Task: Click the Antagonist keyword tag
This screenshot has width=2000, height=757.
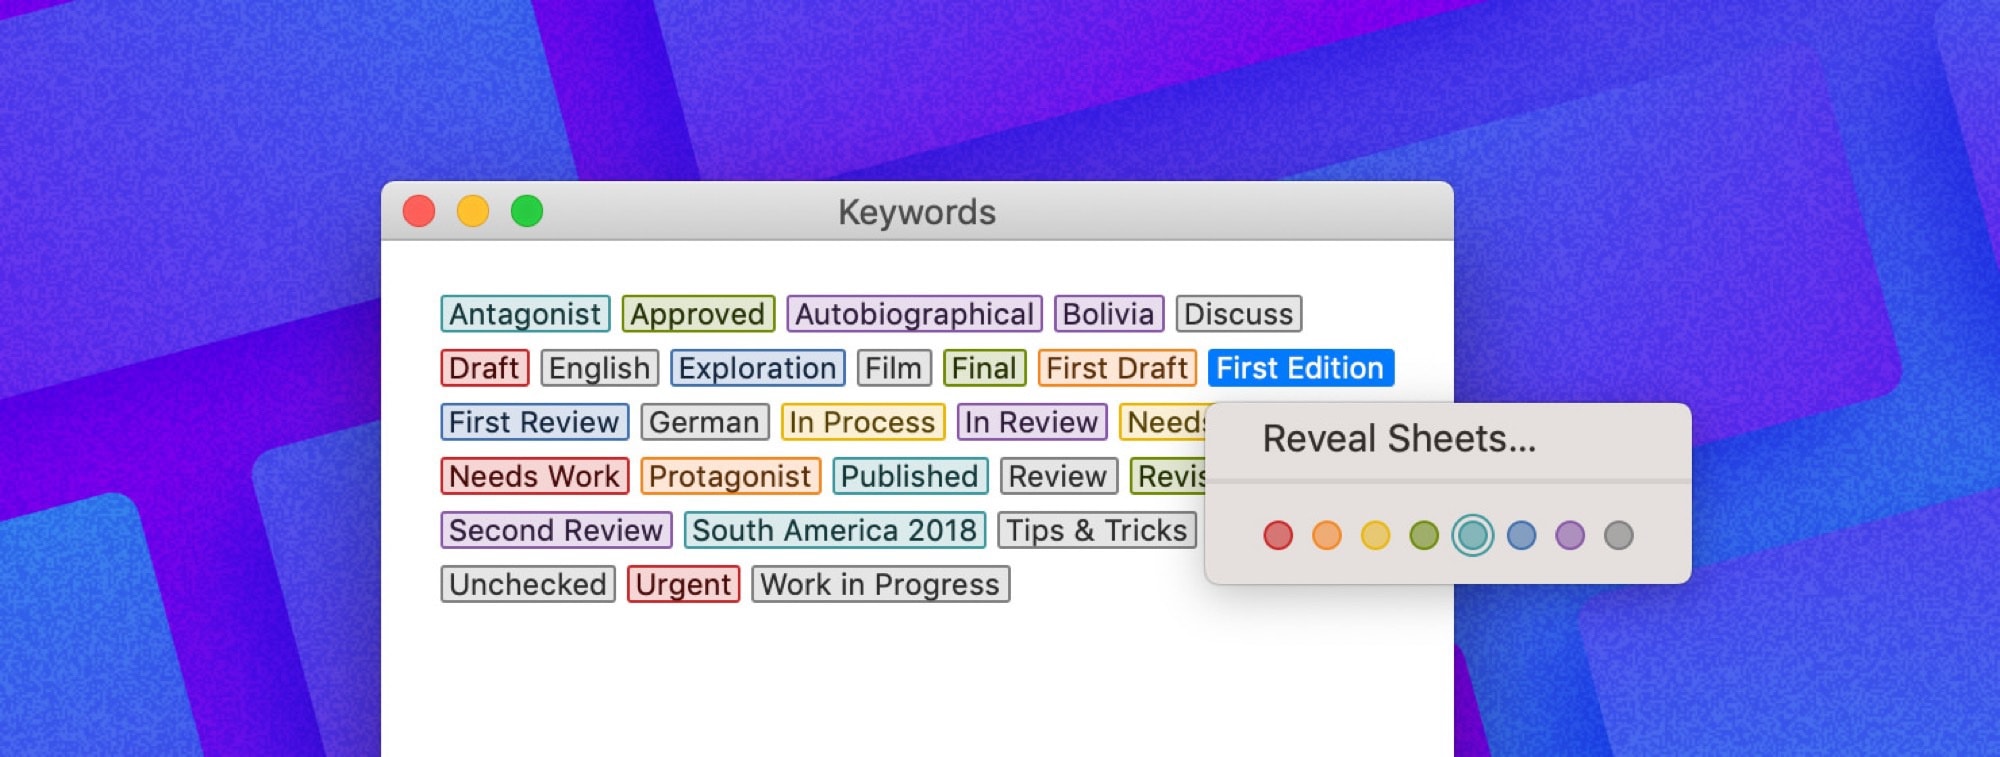Action: 526,314
